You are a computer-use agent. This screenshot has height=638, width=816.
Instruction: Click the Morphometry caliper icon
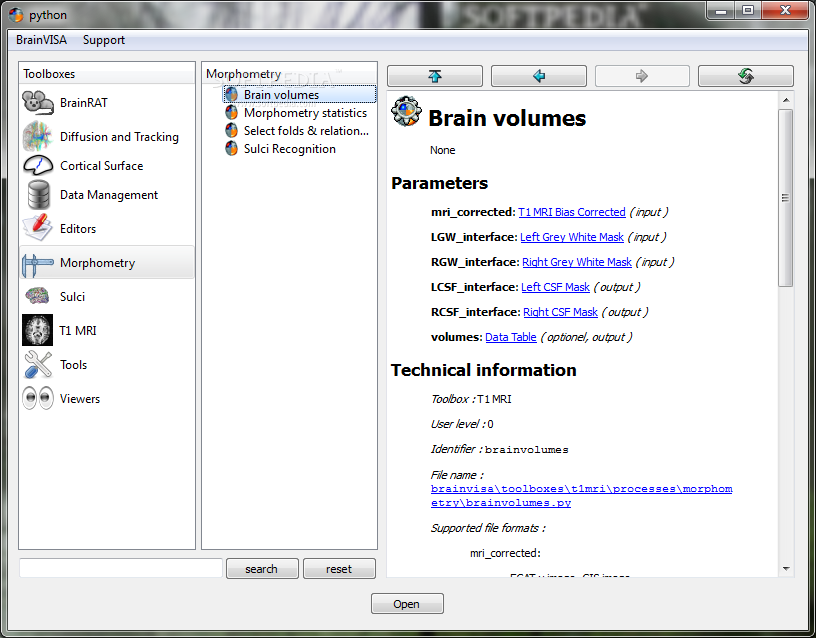point(37,263)
